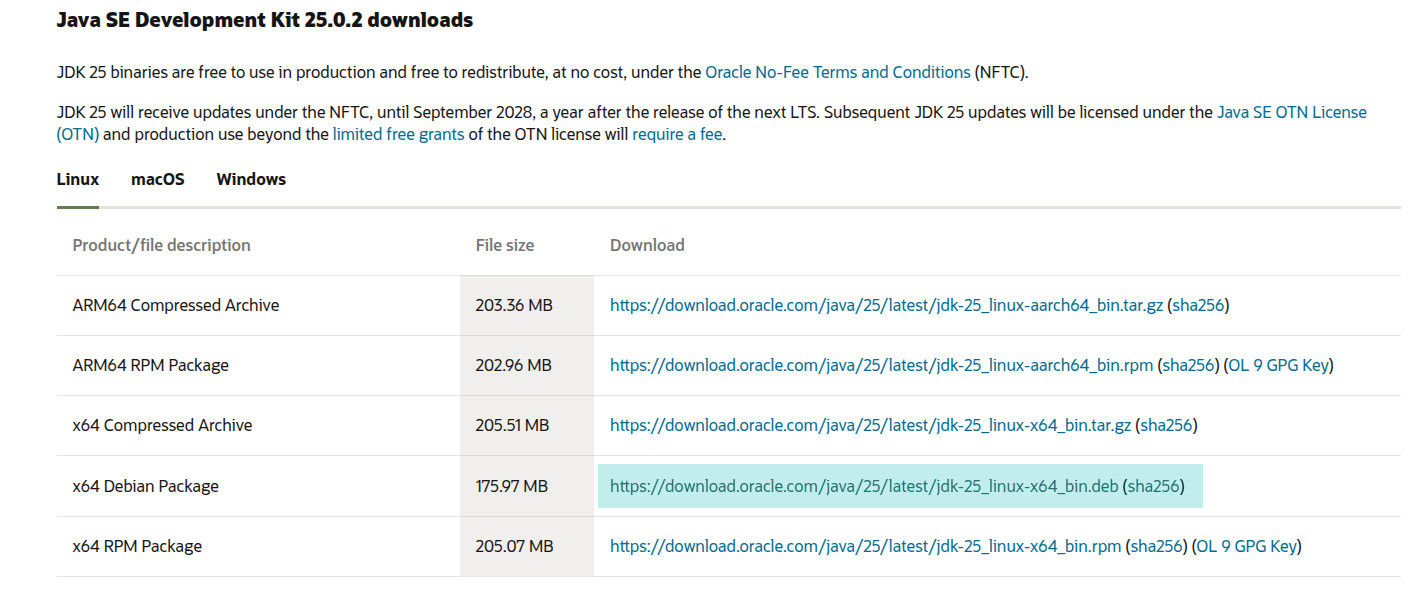Download the x64 Debian Package .deb
Viewport: 1411px width, 597px height.
(x=864, y=486)
